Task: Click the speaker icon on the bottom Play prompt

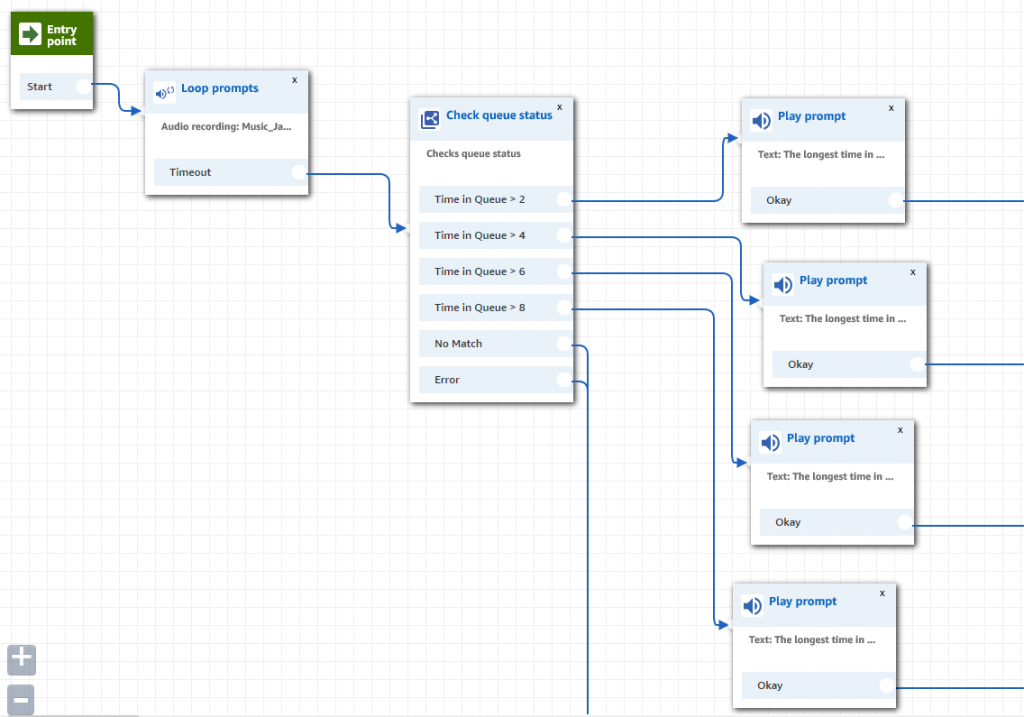Action: (x=752, y=604)
